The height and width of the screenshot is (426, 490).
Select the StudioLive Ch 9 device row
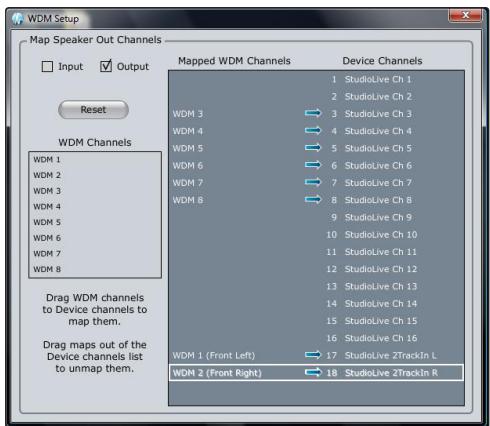tap(316, 217)
